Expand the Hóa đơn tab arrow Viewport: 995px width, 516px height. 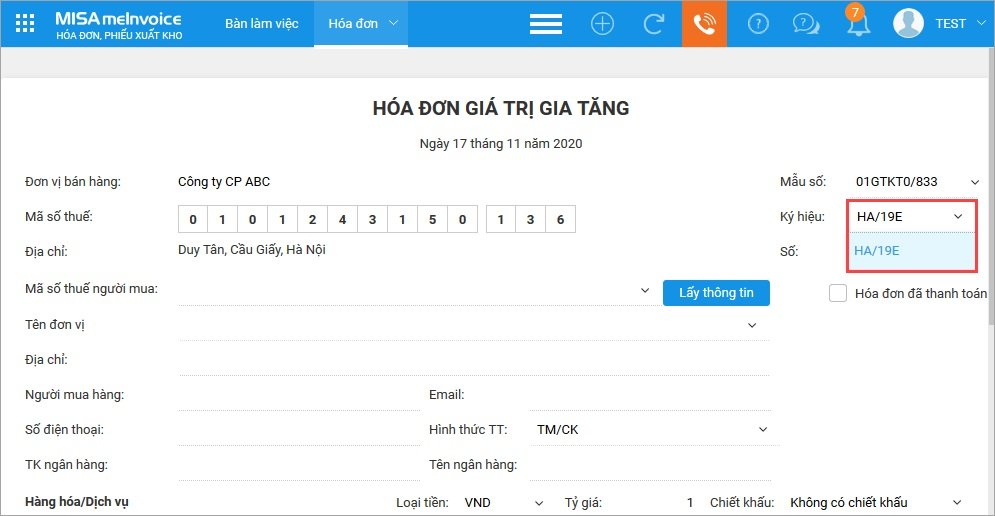pos(393,23)
